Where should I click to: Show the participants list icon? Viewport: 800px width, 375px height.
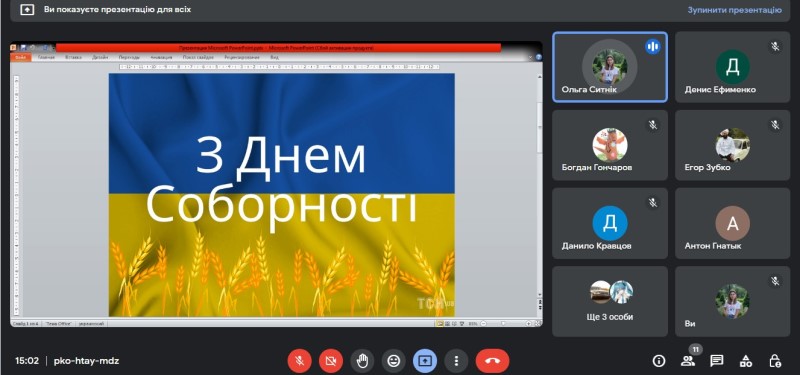pos(688,361)
